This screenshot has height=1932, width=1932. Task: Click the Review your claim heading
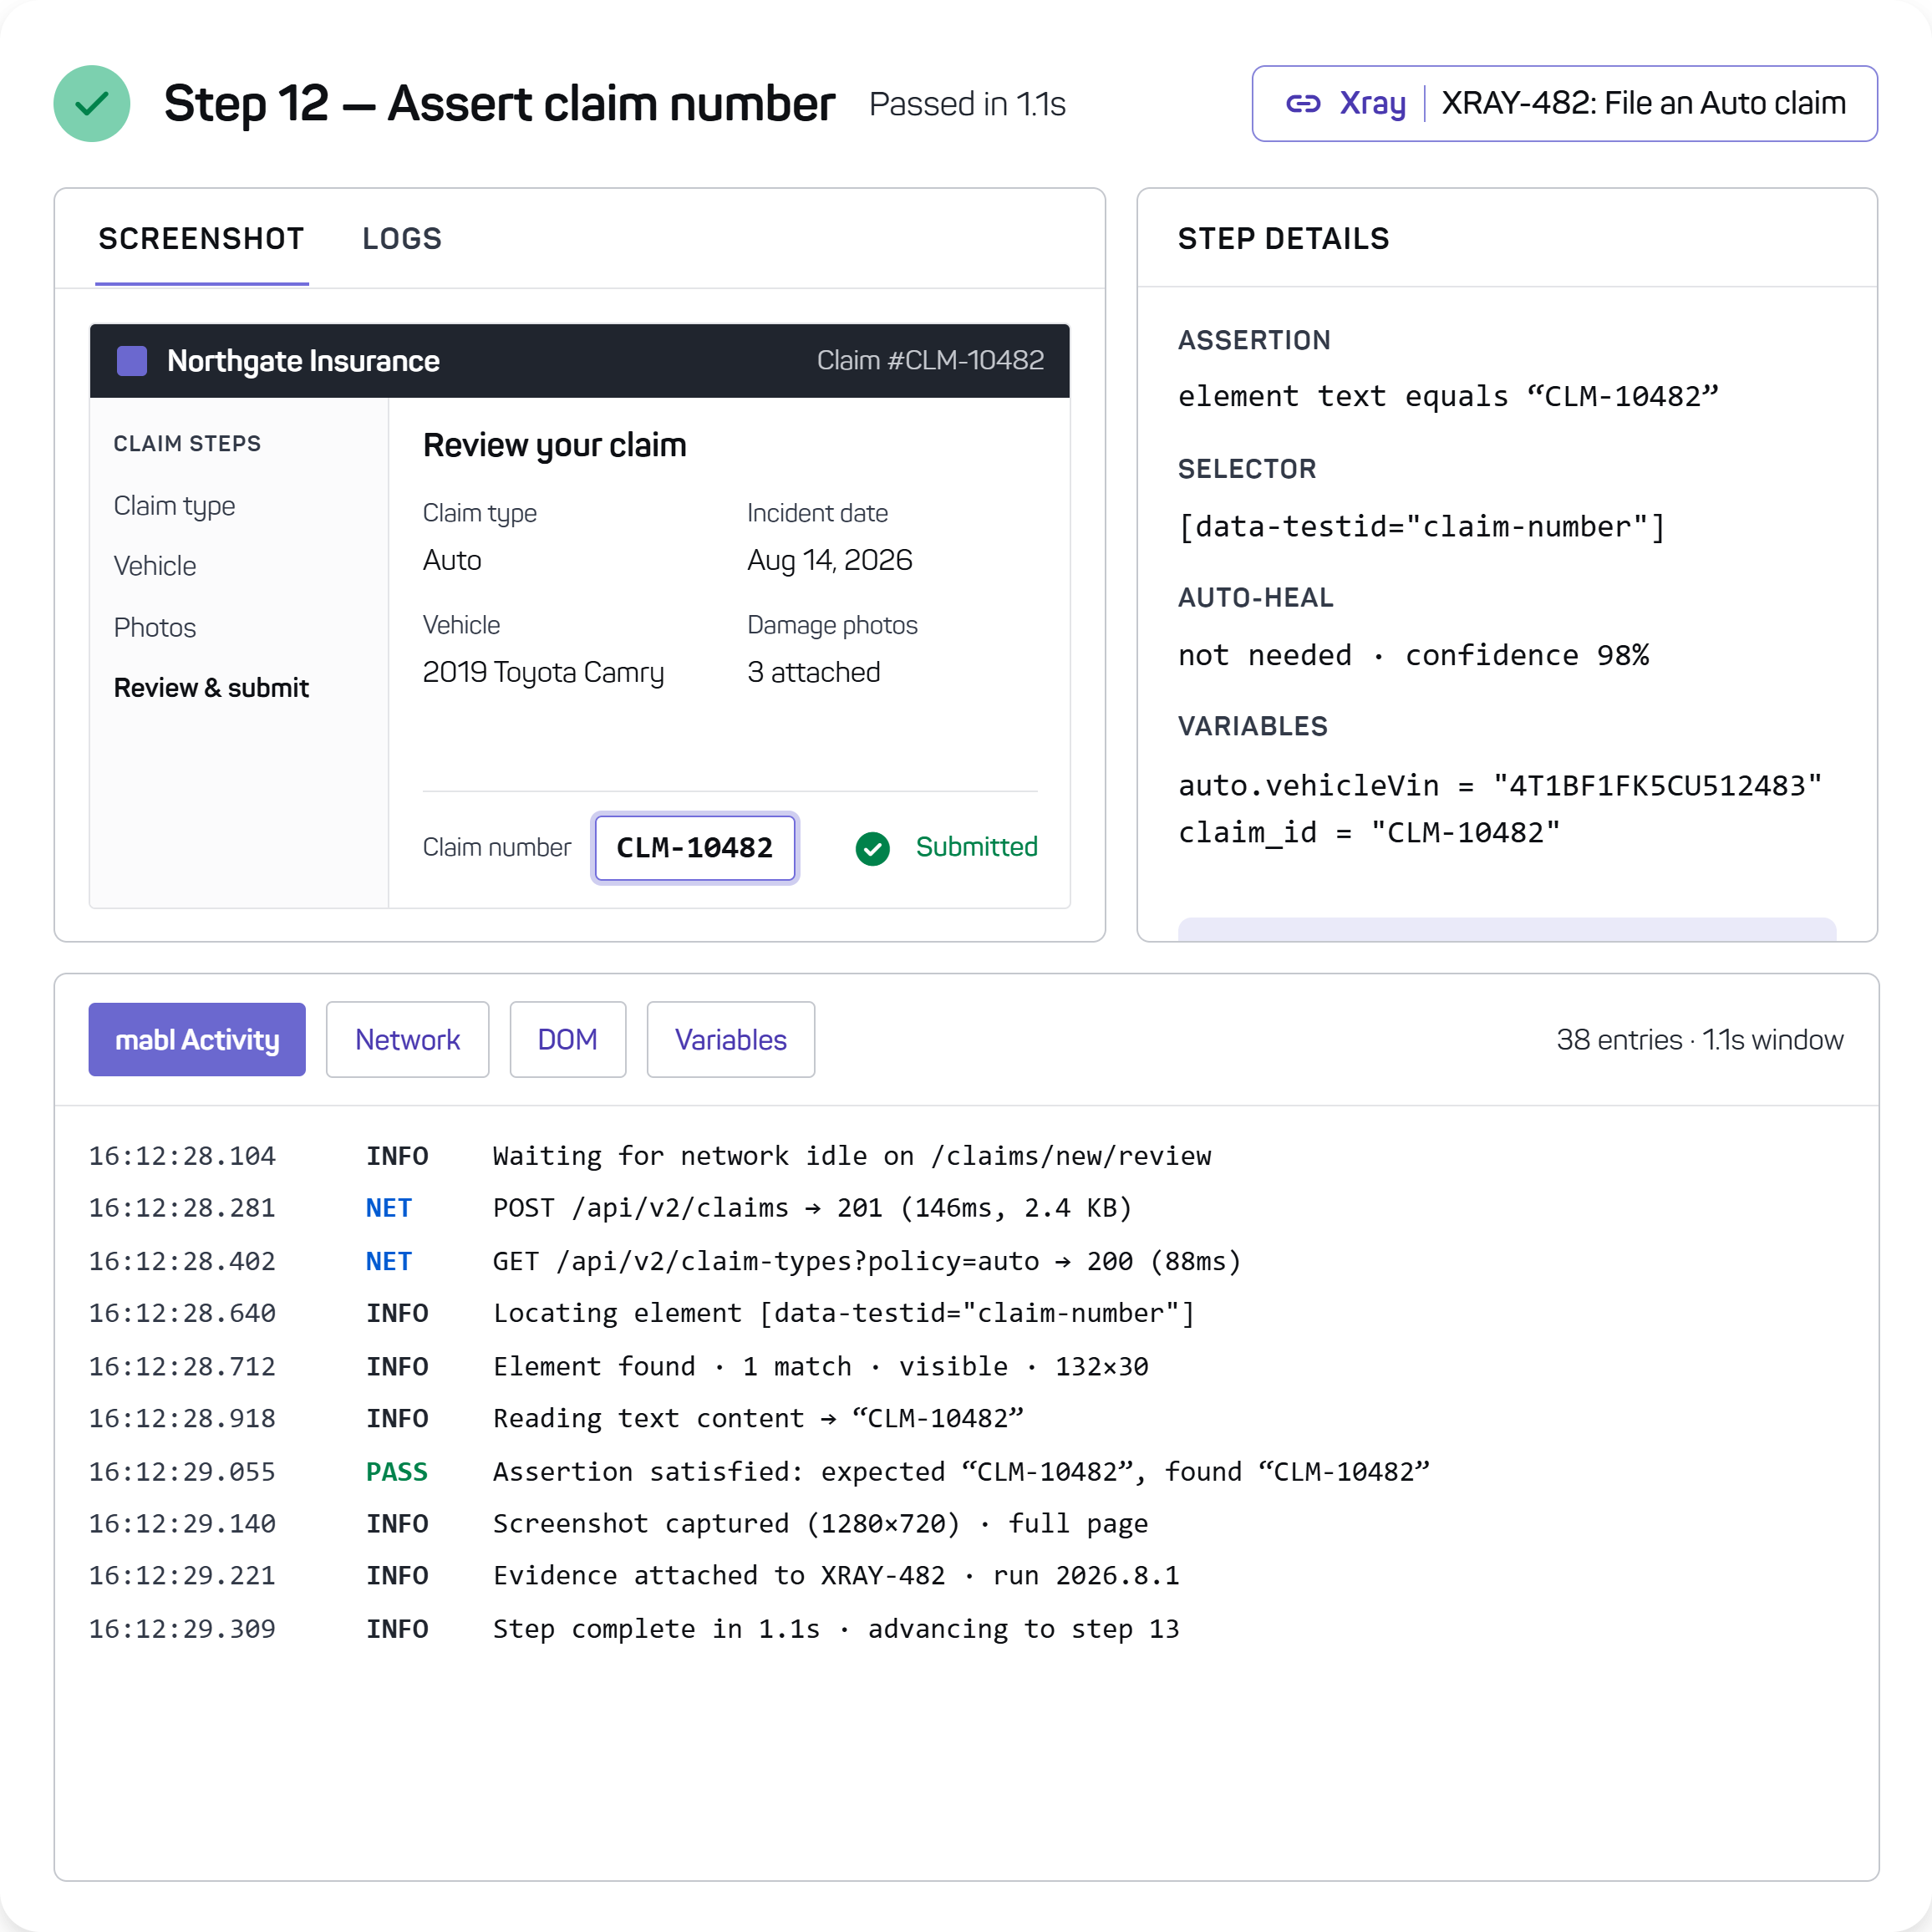tap(555, 445)
